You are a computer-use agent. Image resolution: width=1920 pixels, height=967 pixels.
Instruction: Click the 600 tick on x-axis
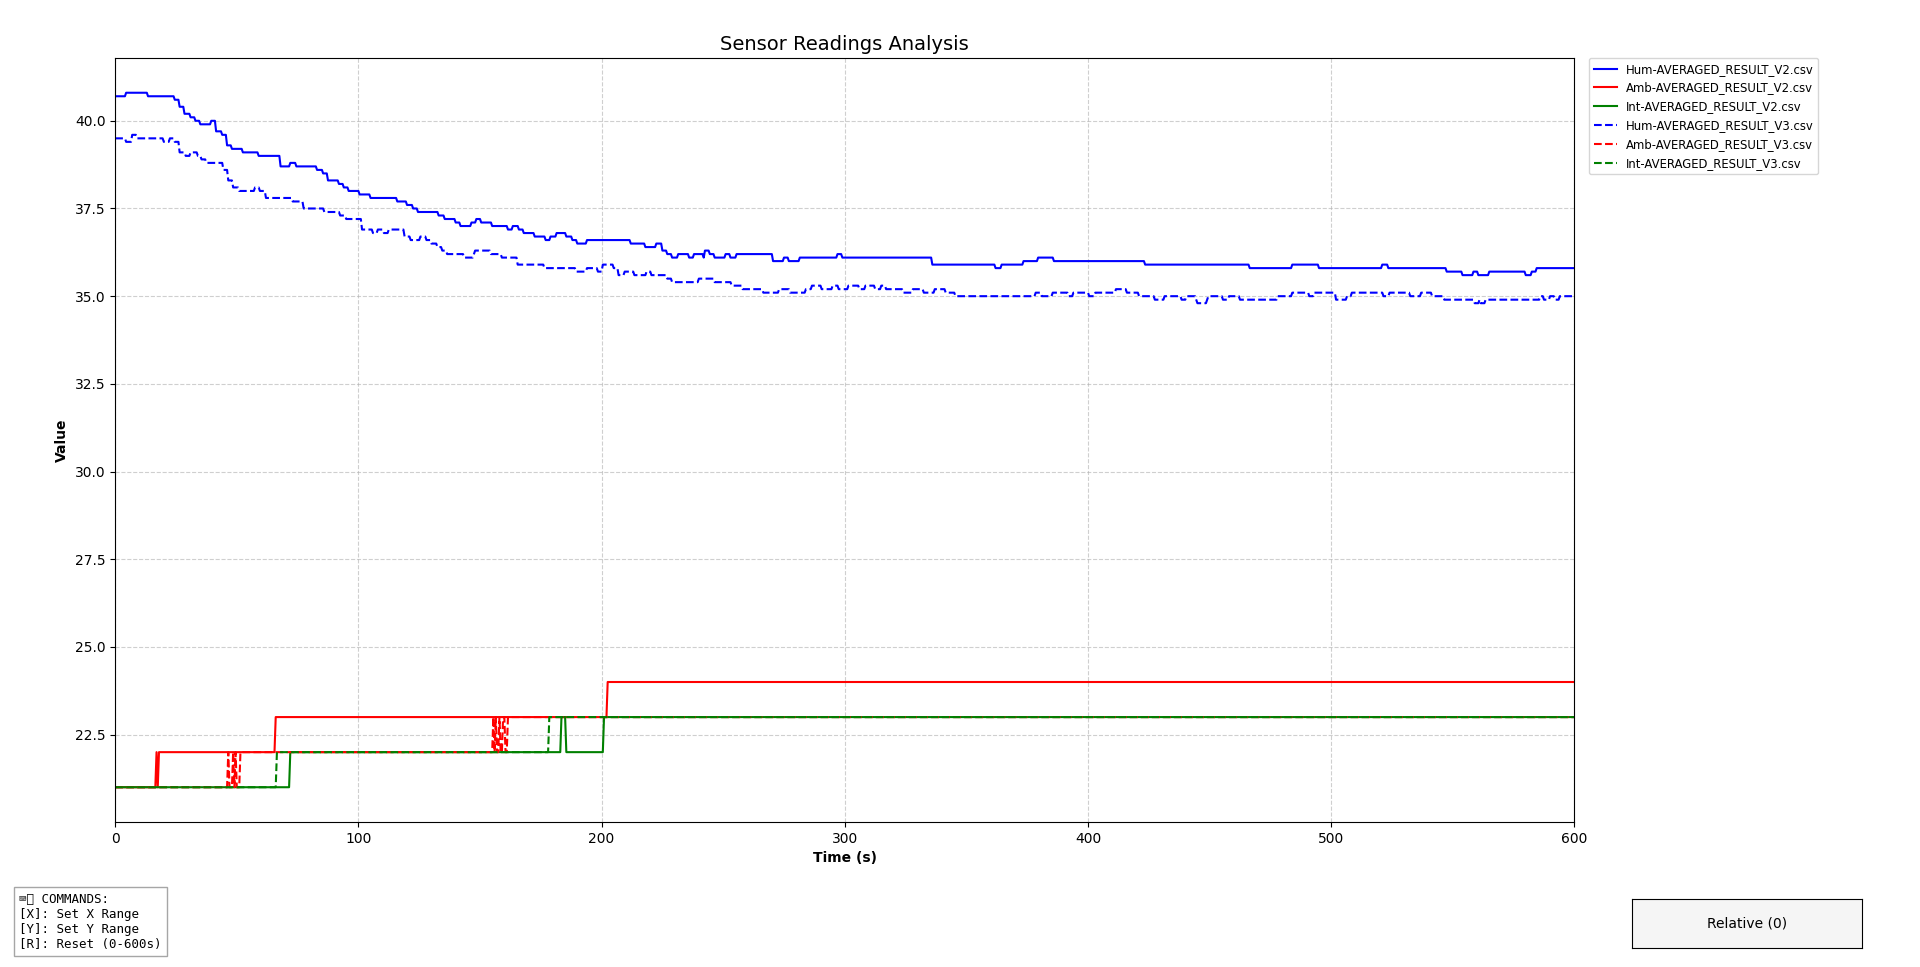[x=1573, y=838]
